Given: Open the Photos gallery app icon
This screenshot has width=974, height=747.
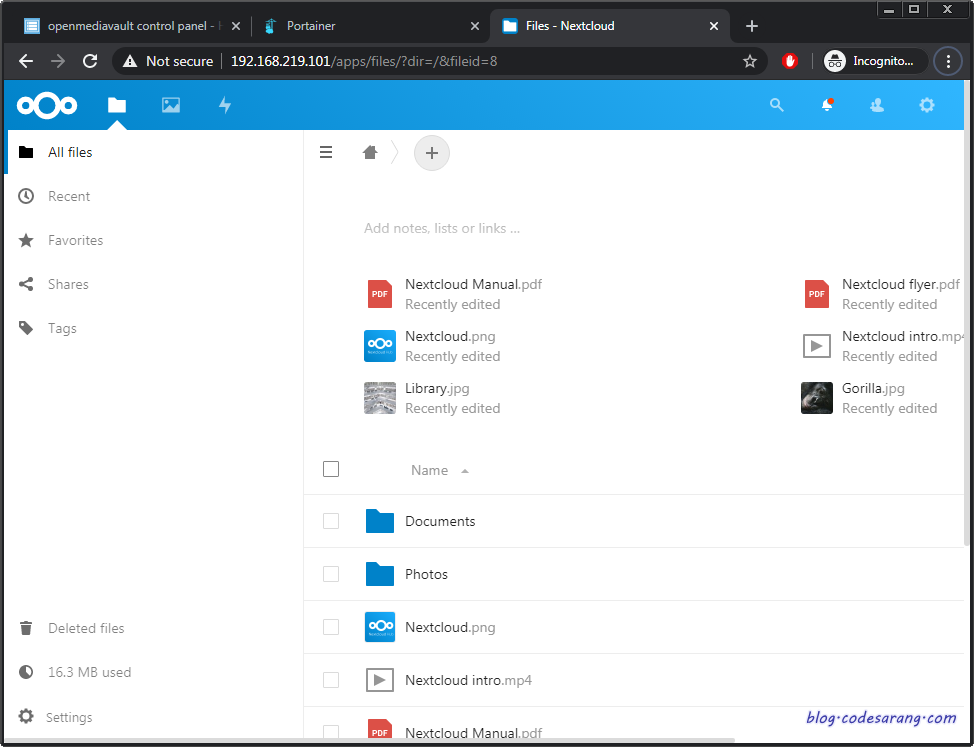Looking at the screenshot, I should (171, 105).
